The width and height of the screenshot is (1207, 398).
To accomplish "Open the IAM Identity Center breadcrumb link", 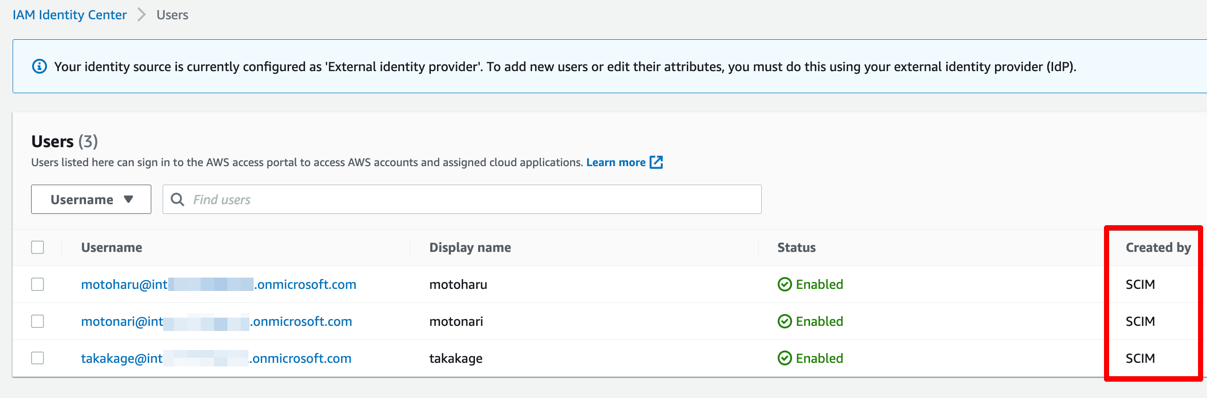I will point(70,15).
